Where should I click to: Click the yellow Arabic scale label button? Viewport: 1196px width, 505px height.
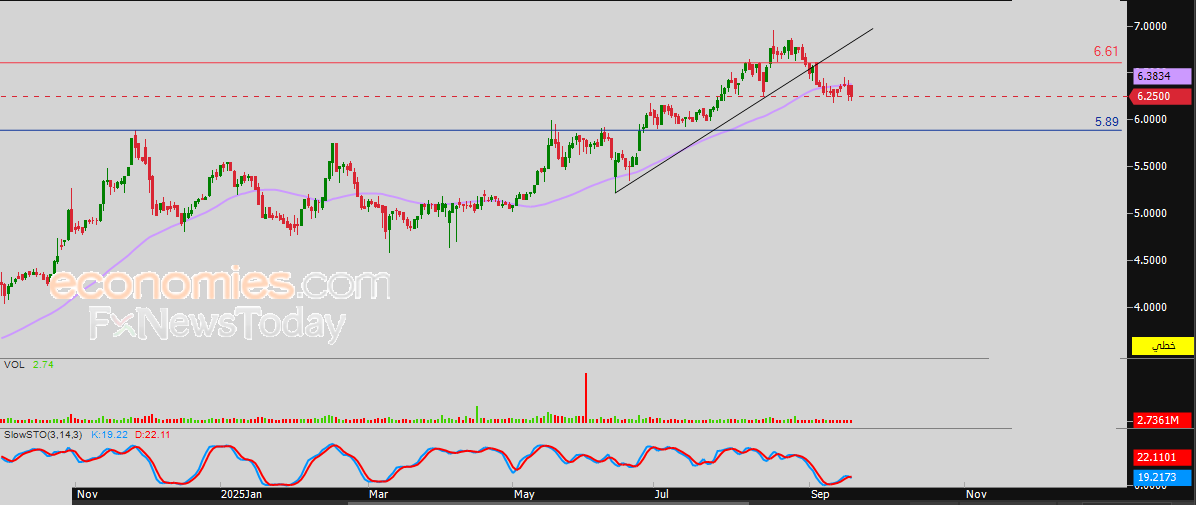[1162, 346]
